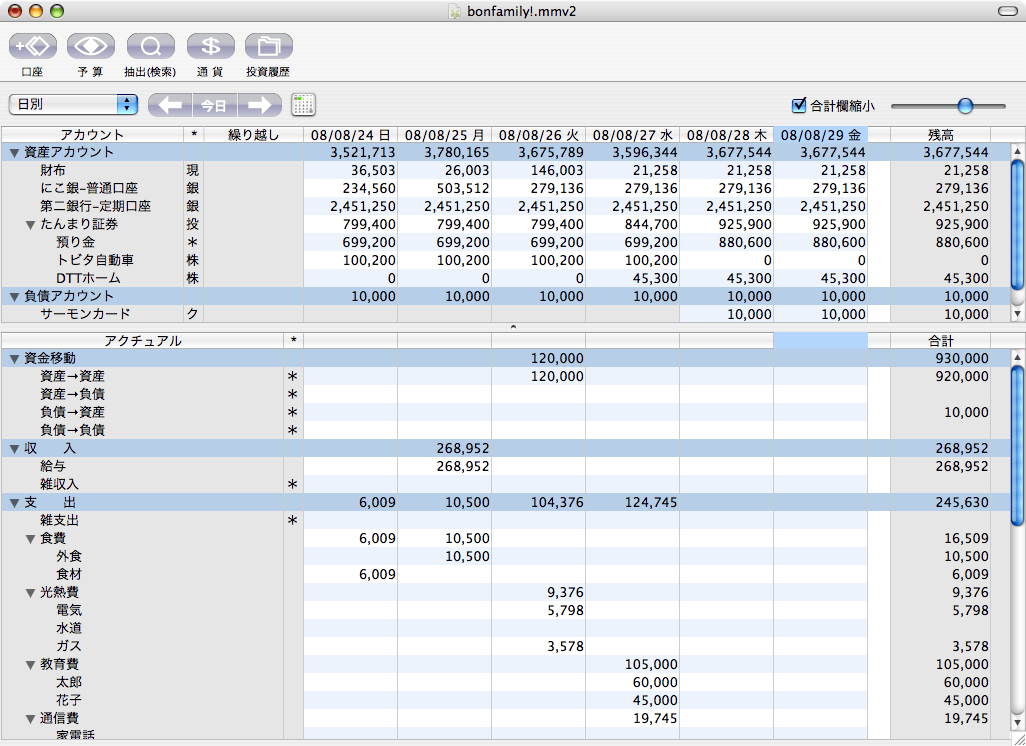Open the 通貨 currency dollar icon
The height and width of the screenshot is (746, 1026).
tap(210, 46)
